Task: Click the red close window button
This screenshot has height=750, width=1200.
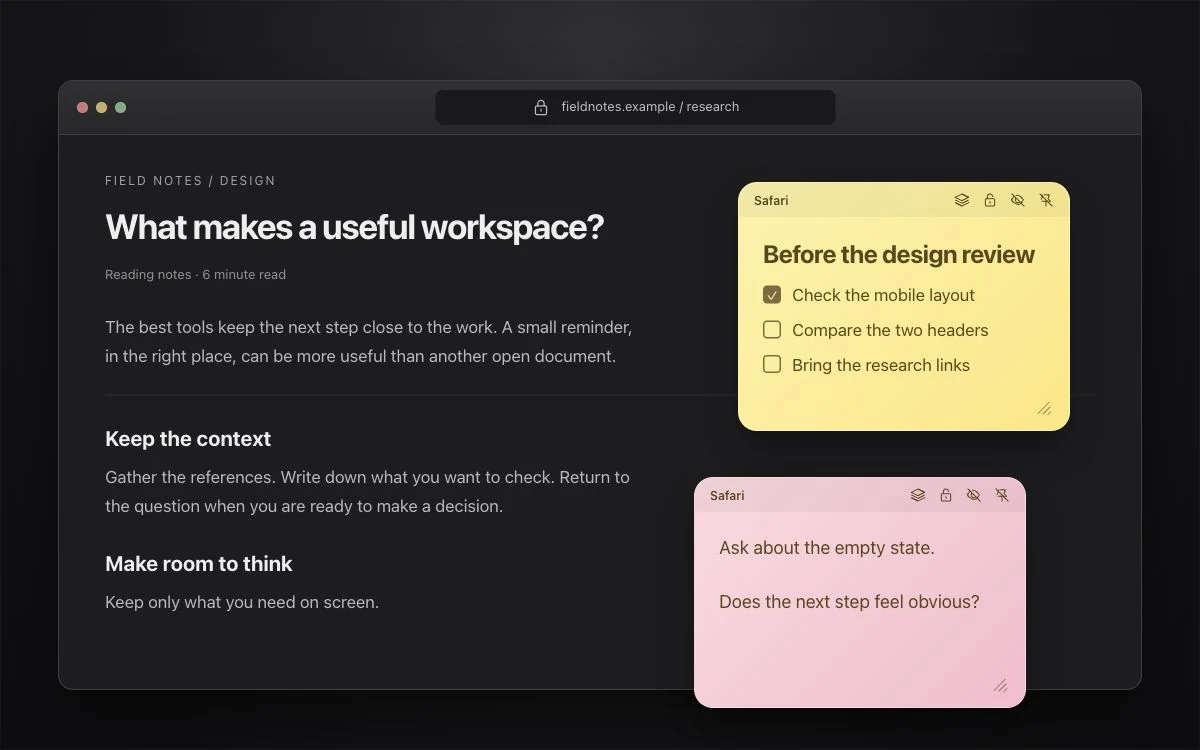Action: tap(82, 107)
